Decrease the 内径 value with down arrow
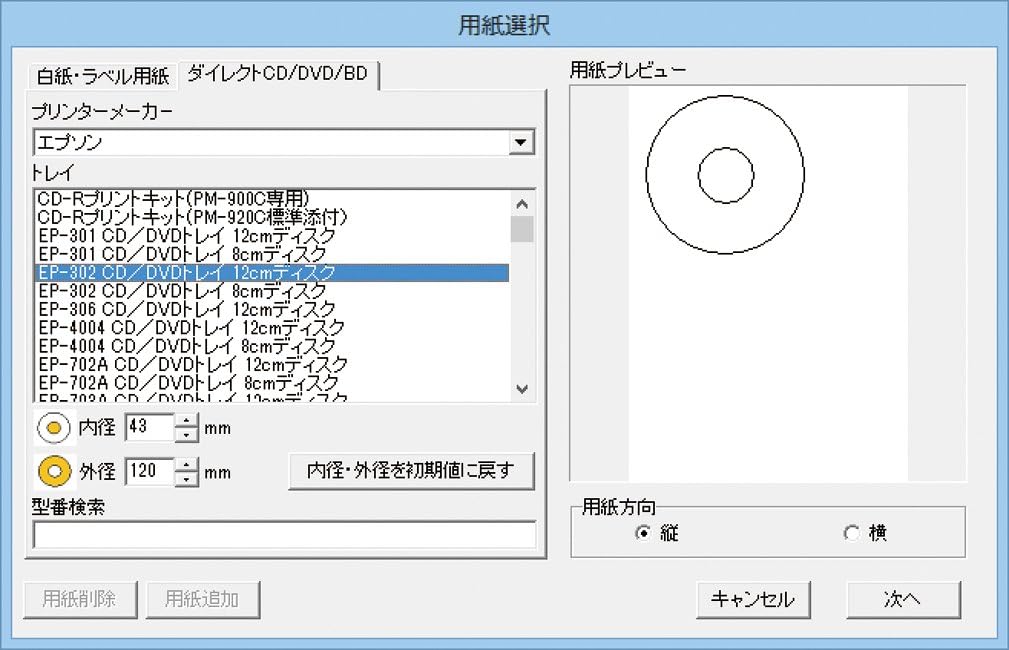1009x650 pixels. tap(187, 435)
